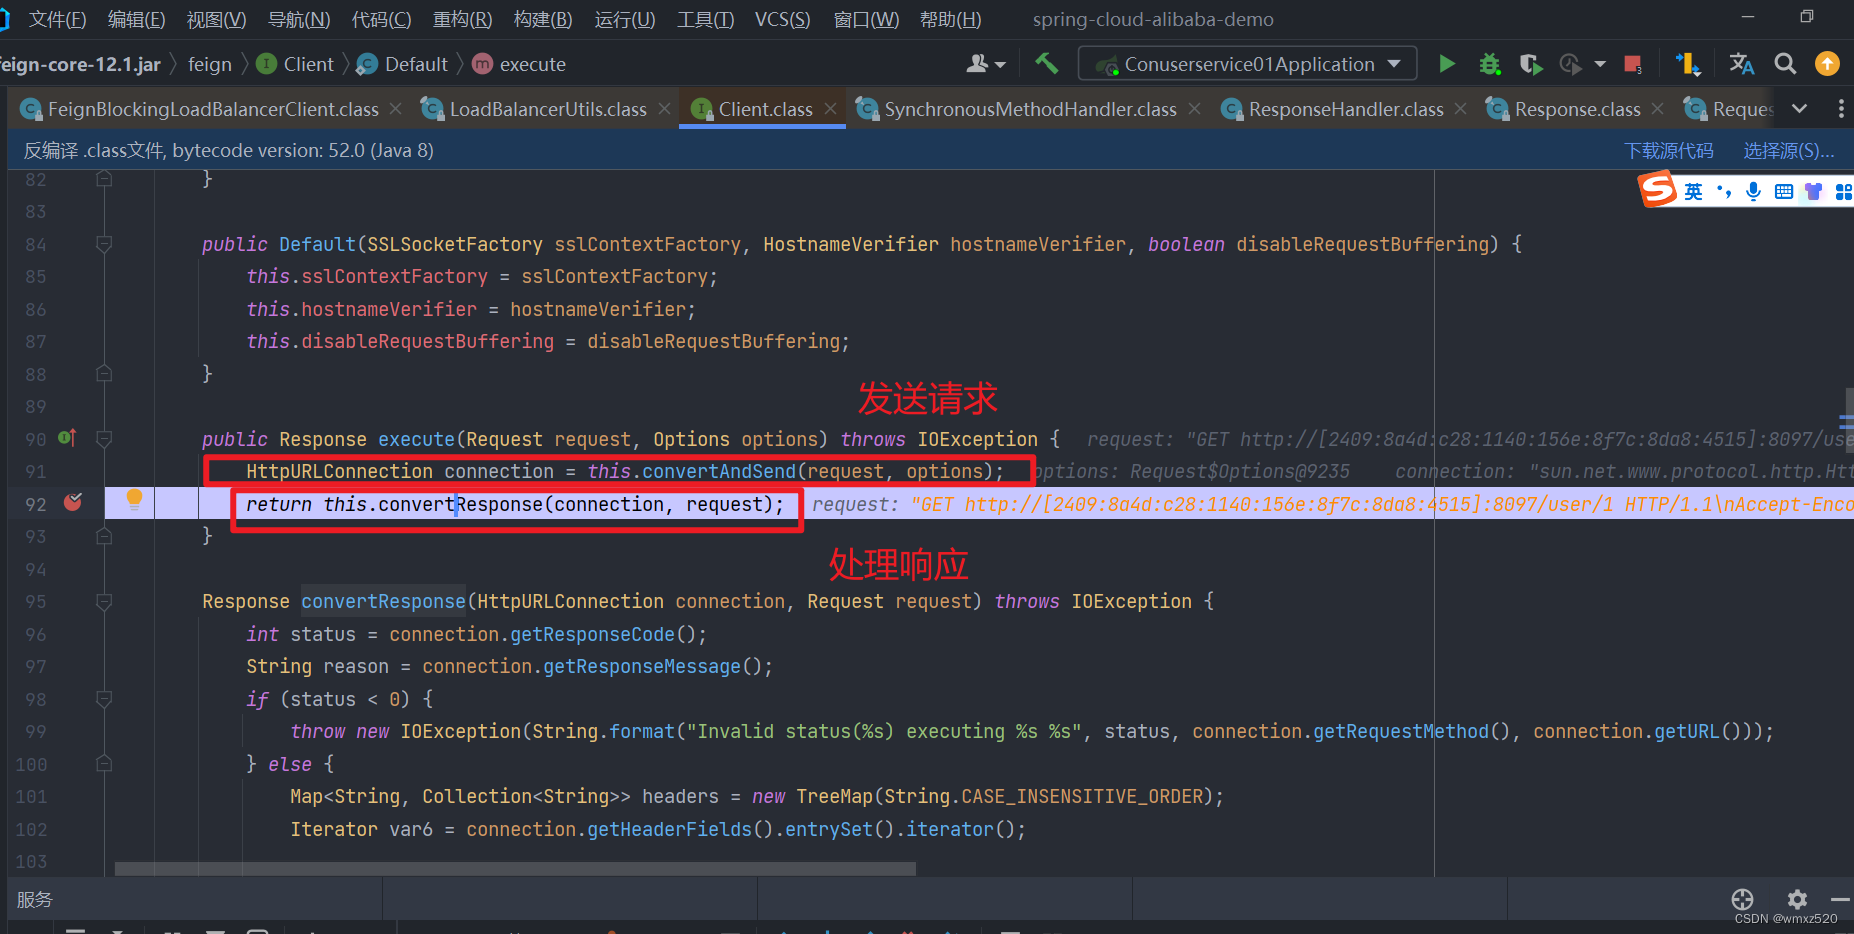Click 下载源代码 download sources link

pos(1668,150)
